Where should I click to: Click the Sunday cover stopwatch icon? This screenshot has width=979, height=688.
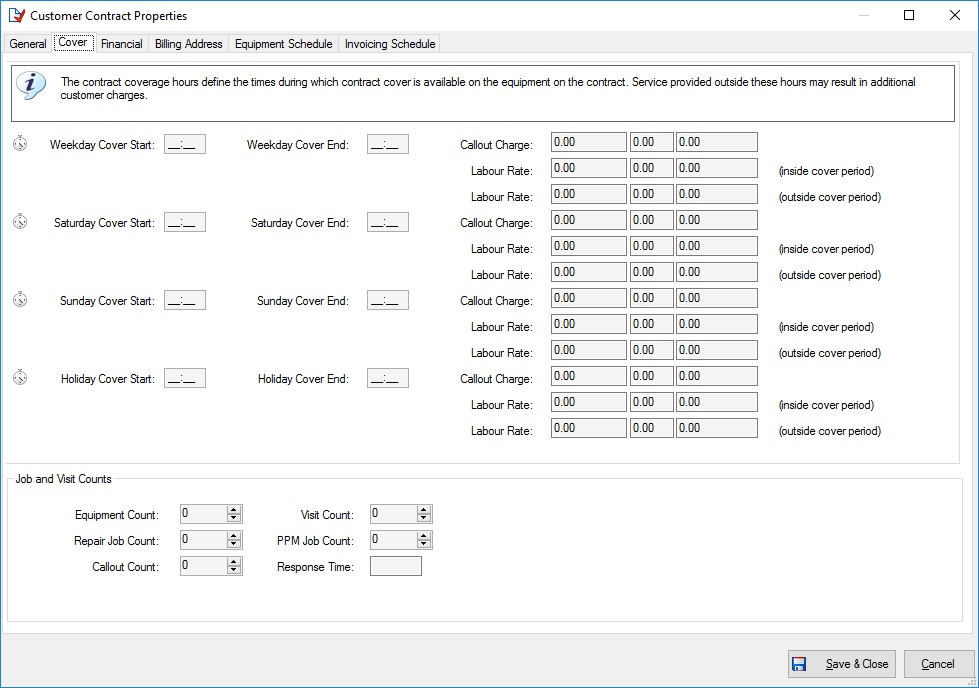tap(20, 299)
